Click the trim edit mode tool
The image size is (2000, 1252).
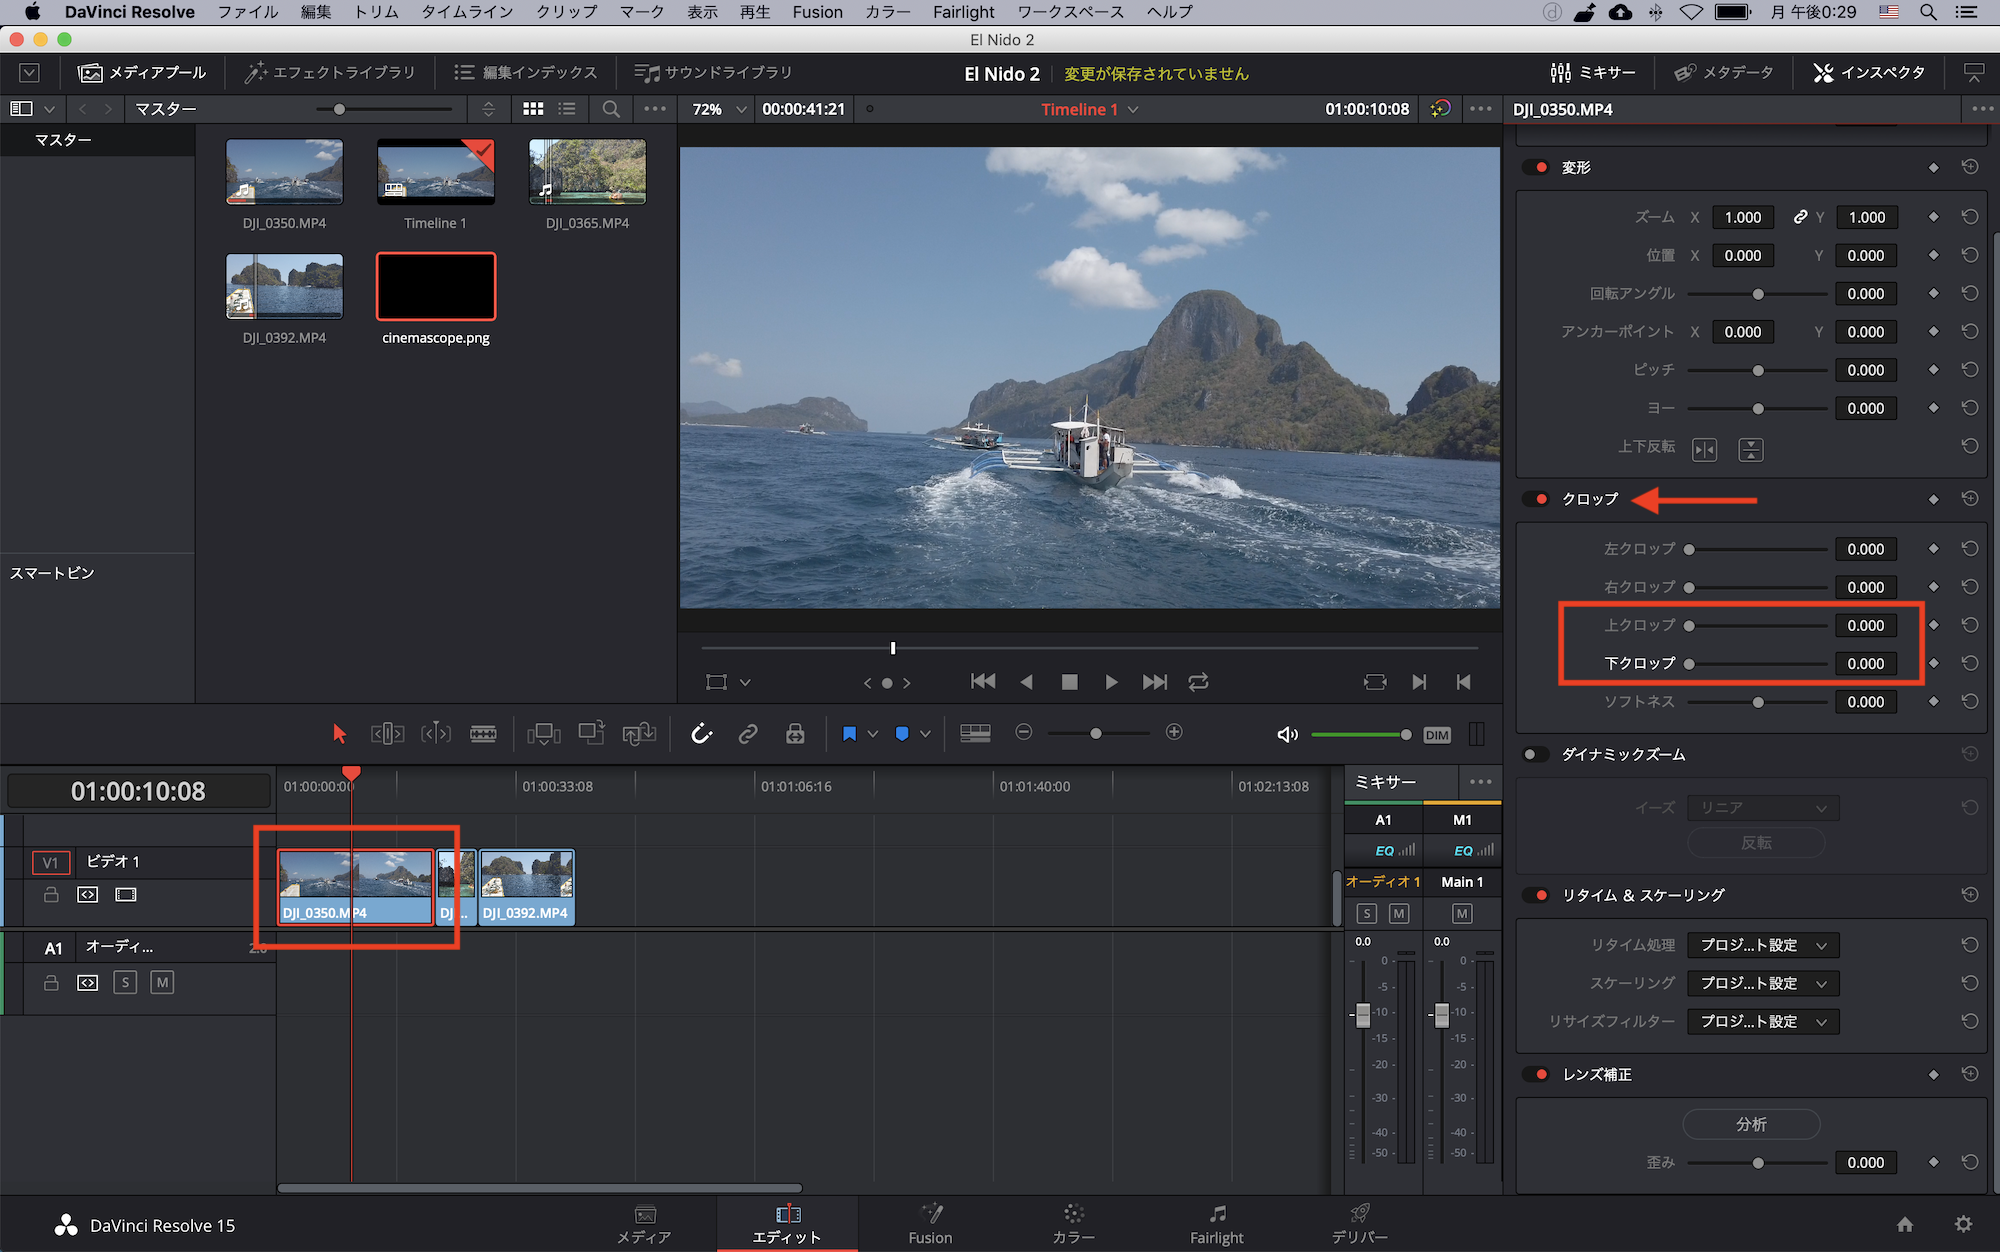point(387,734)
